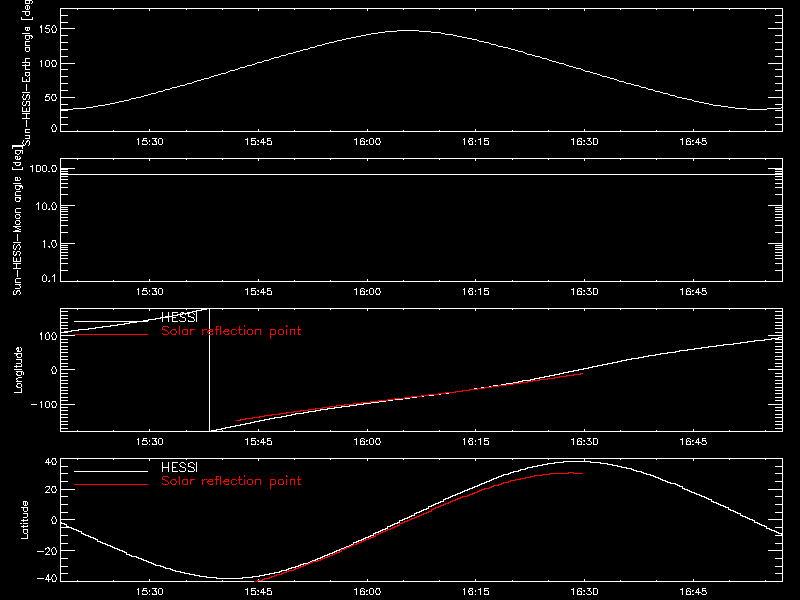Click the 40 tick on Latitude plot
The image size is (800, 600).
51,462
